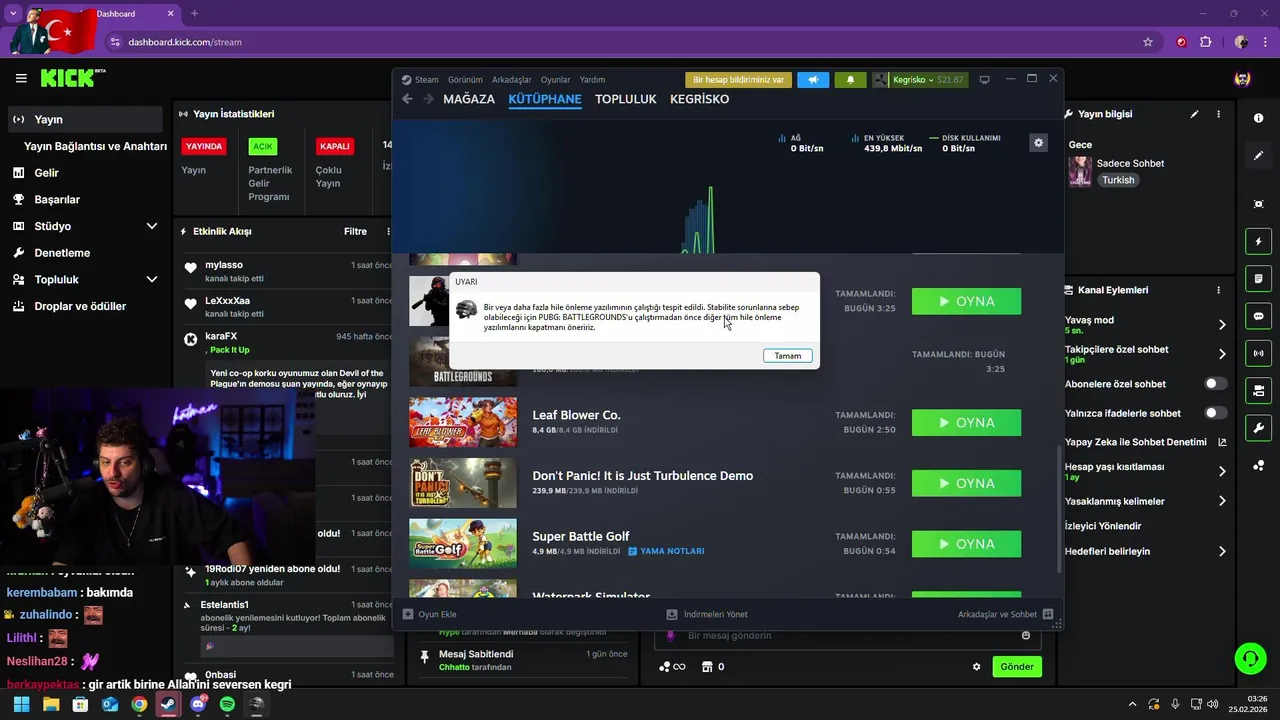Show hidden system tray icons
Screen dimensions: 1280x720
[1132, 704]
